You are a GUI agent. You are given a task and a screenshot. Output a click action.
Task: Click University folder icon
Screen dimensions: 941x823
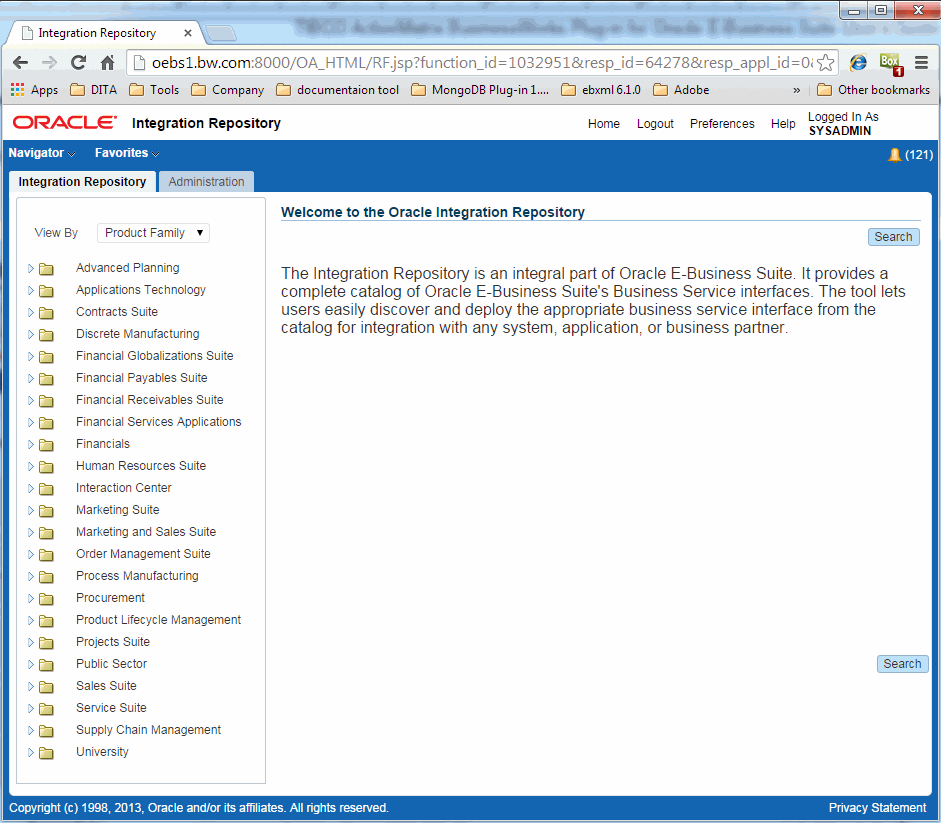coord(46,753)
